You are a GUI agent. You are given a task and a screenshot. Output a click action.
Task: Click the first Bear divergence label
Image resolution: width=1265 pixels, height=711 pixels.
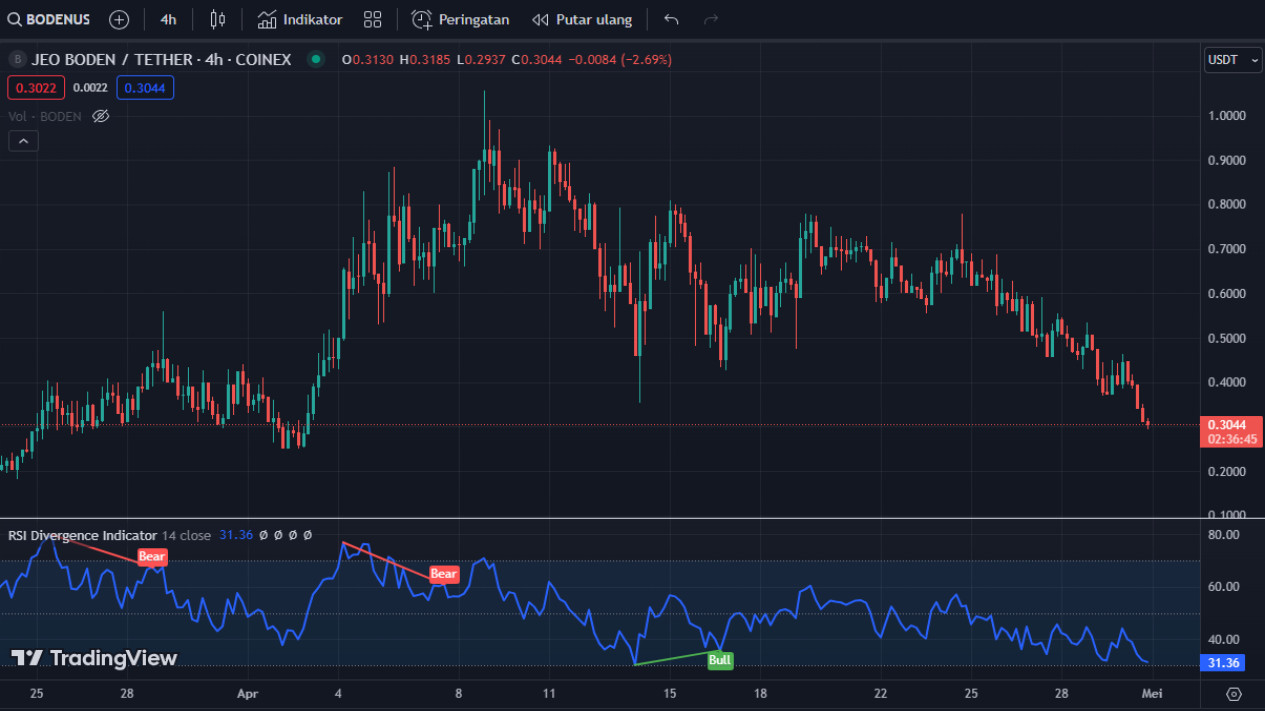click(152, 557)
